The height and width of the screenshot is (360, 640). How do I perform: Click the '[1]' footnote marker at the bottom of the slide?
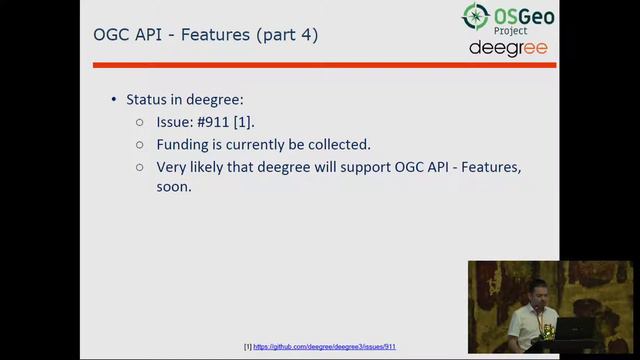(x=248, y=347)
